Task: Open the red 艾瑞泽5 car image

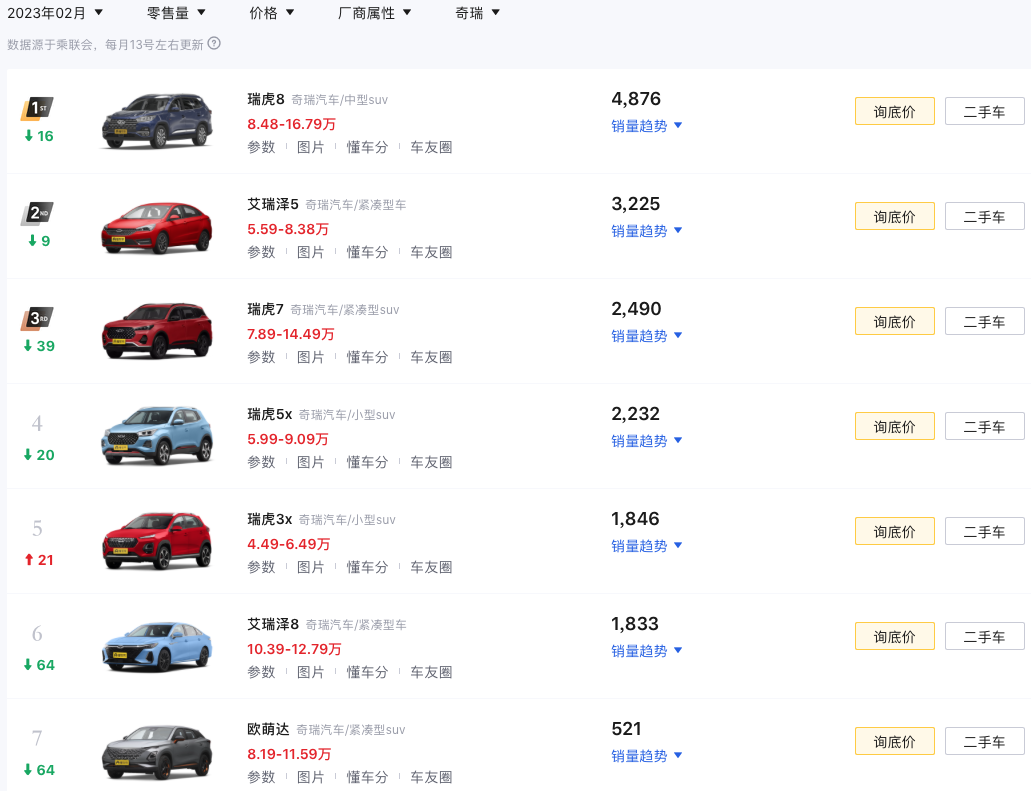Action: (157, 227)
